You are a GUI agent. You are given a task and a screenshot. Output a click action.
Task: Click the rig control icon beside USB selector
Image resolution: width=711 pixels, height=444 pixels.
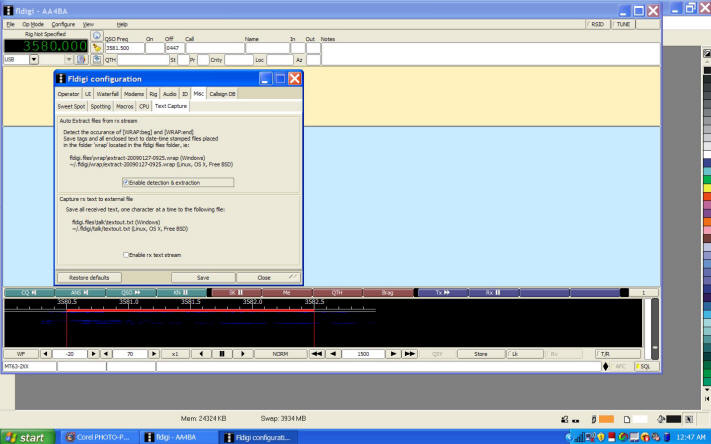81,59
